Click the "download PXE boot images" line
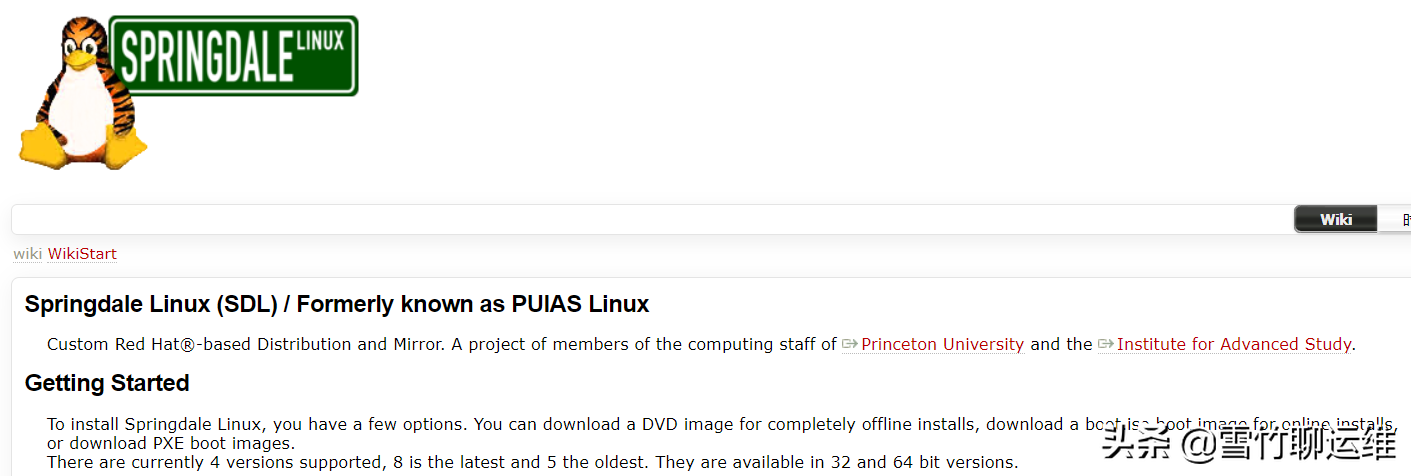The width and height of the screenshot is (1411, 476). click(x=170, y=443)
